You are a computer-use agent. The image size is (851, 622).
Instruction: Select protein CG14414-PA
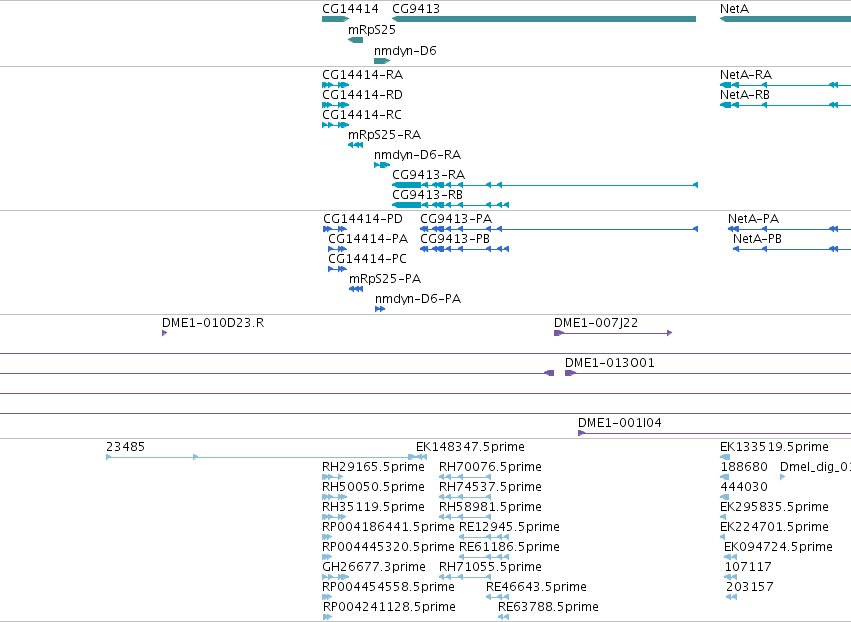click(368, 239)
